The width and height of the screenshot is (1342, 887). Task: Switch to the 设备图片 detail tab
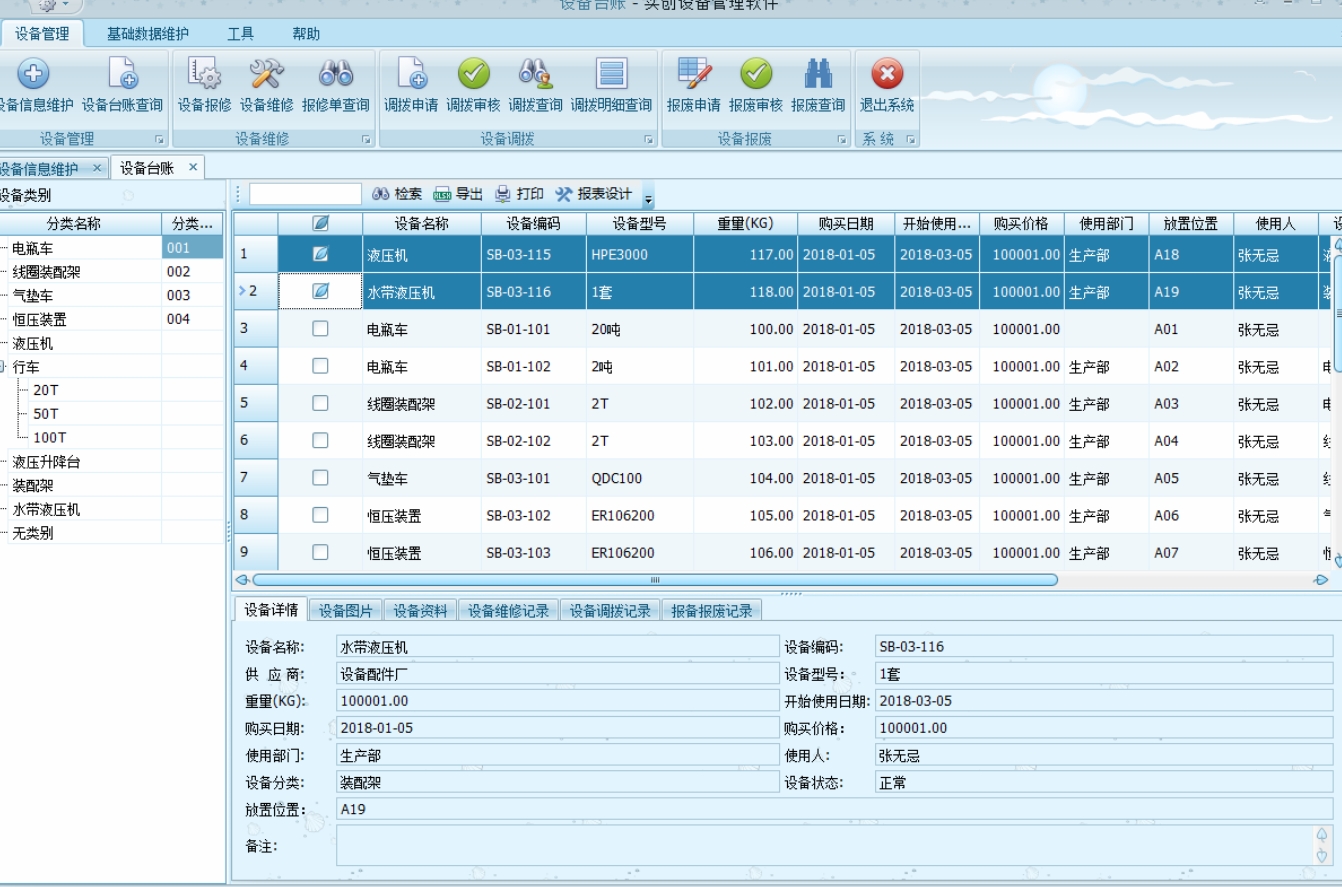[345, 610]
